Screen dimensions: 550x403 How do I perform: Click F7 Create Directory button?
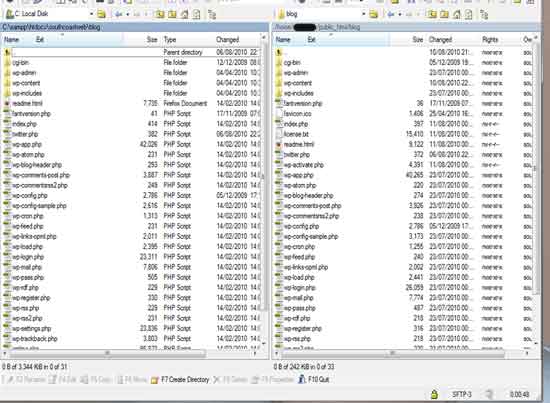point(180,380)
